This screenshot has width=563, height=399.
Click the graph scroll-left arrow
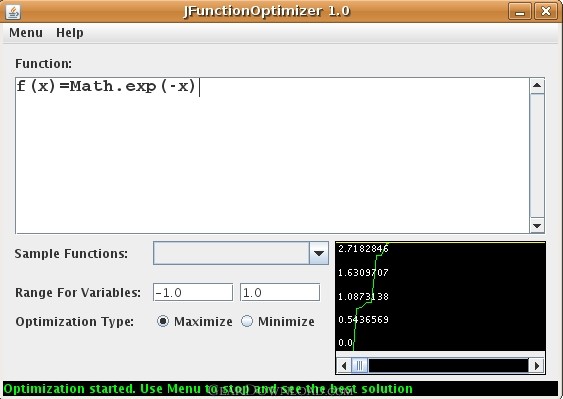click(x=344, y=366)
